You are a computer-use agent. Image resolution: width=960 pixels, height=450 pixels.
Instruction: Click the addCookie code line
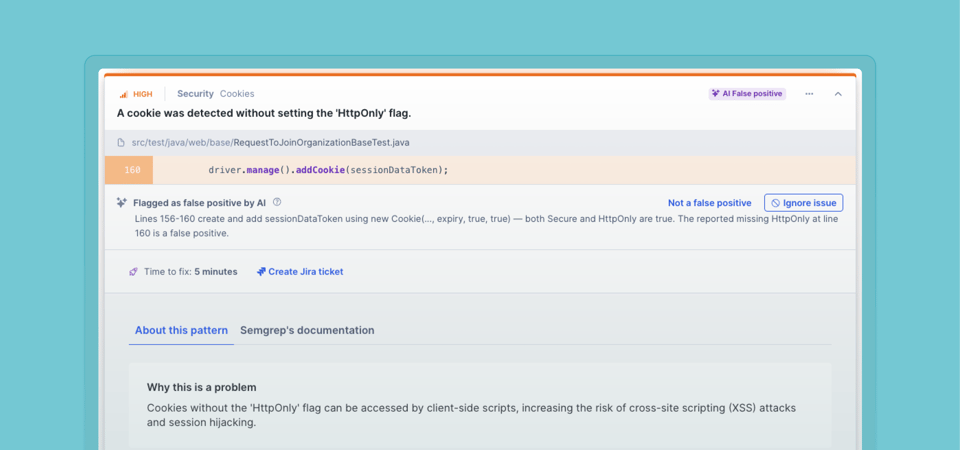pos(328,170)
